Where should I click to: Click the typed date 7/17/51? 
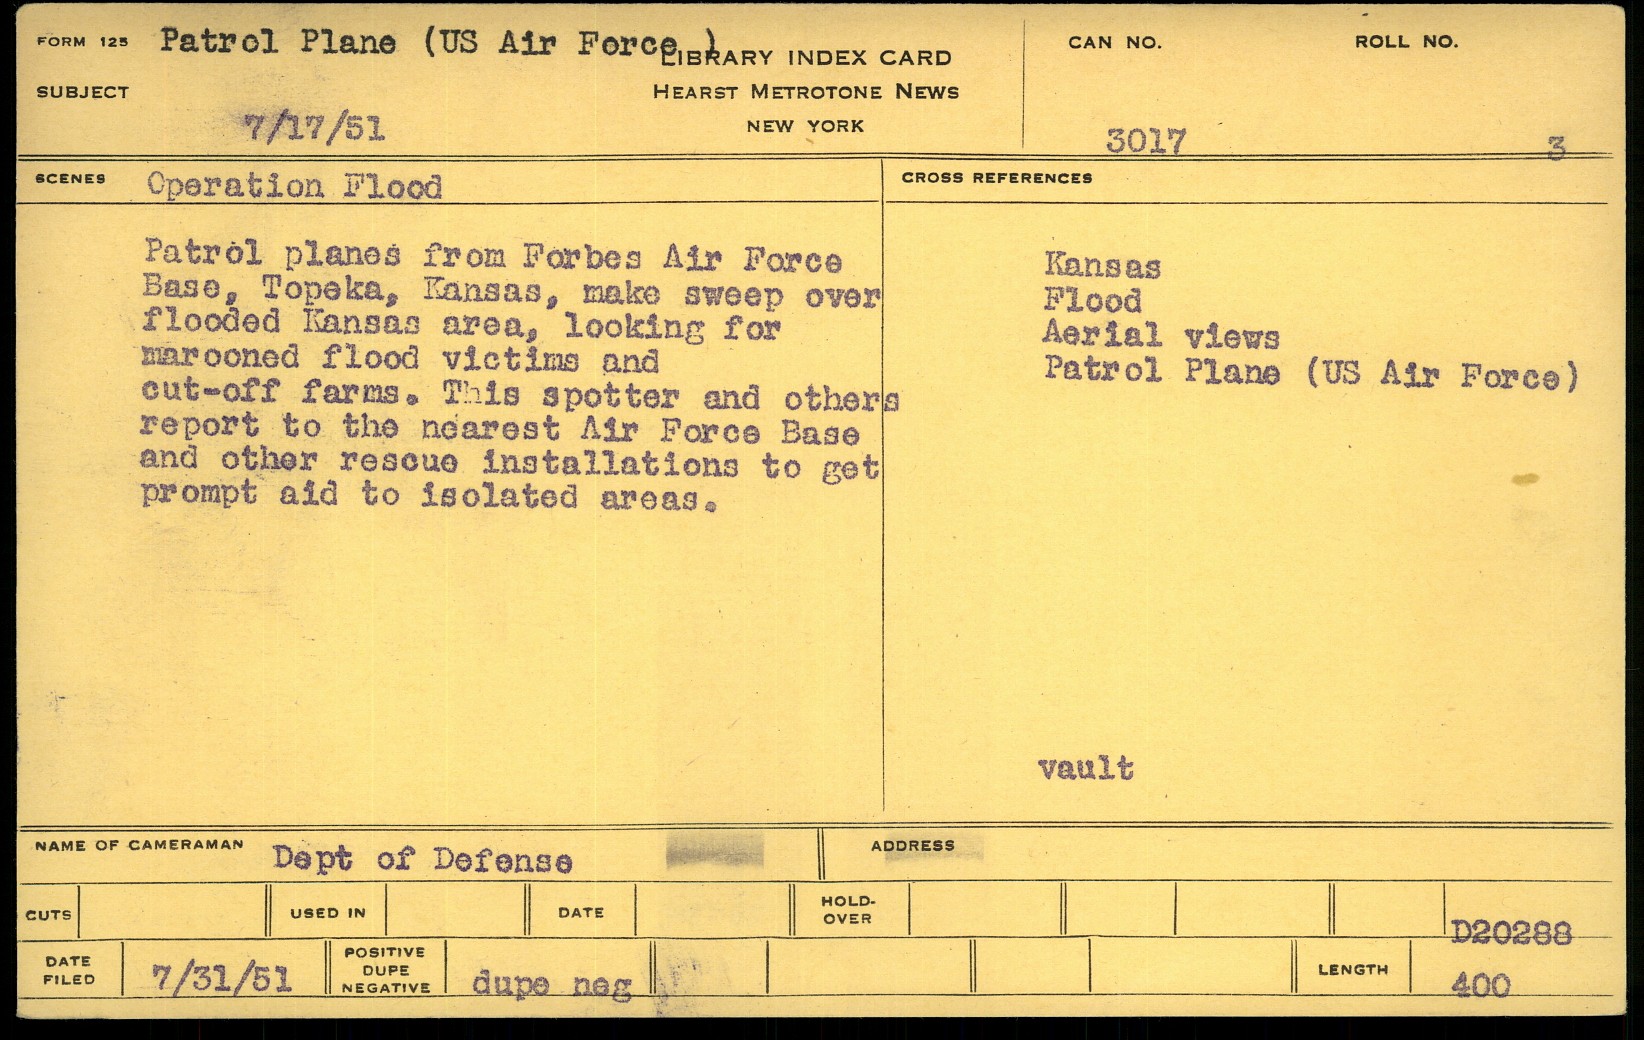click(314, 128)
